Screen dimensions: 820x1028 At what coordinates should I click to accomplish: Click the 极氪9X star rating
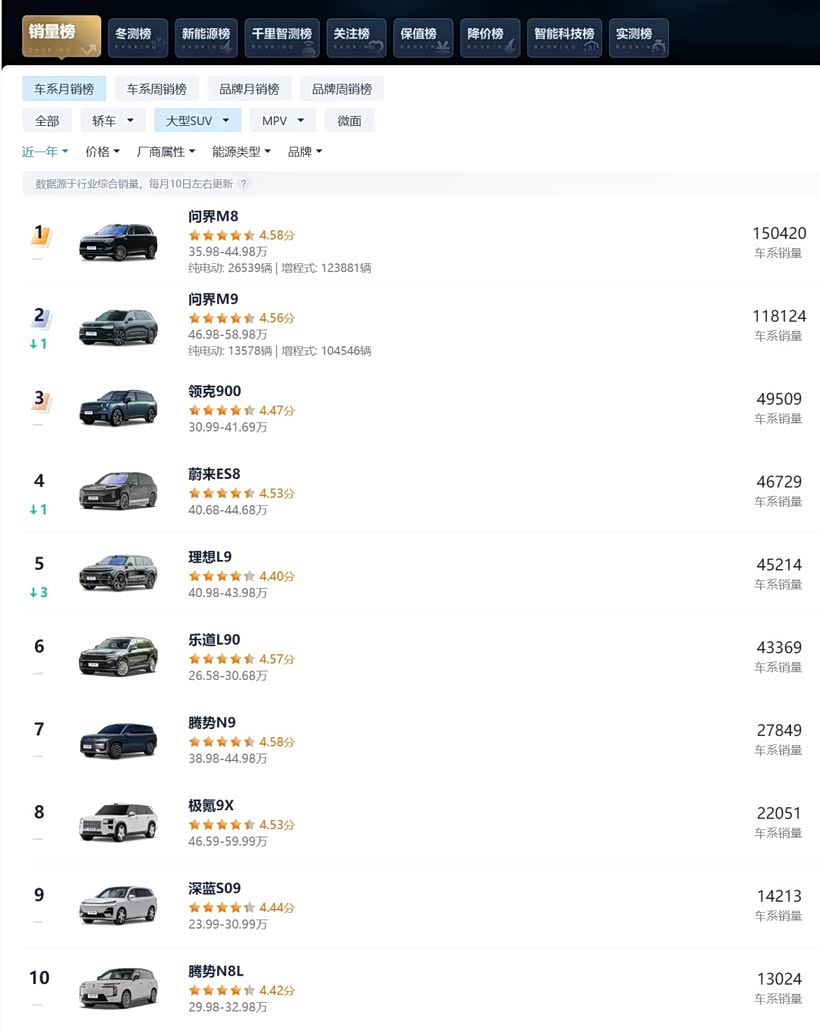tap(221, 825)
